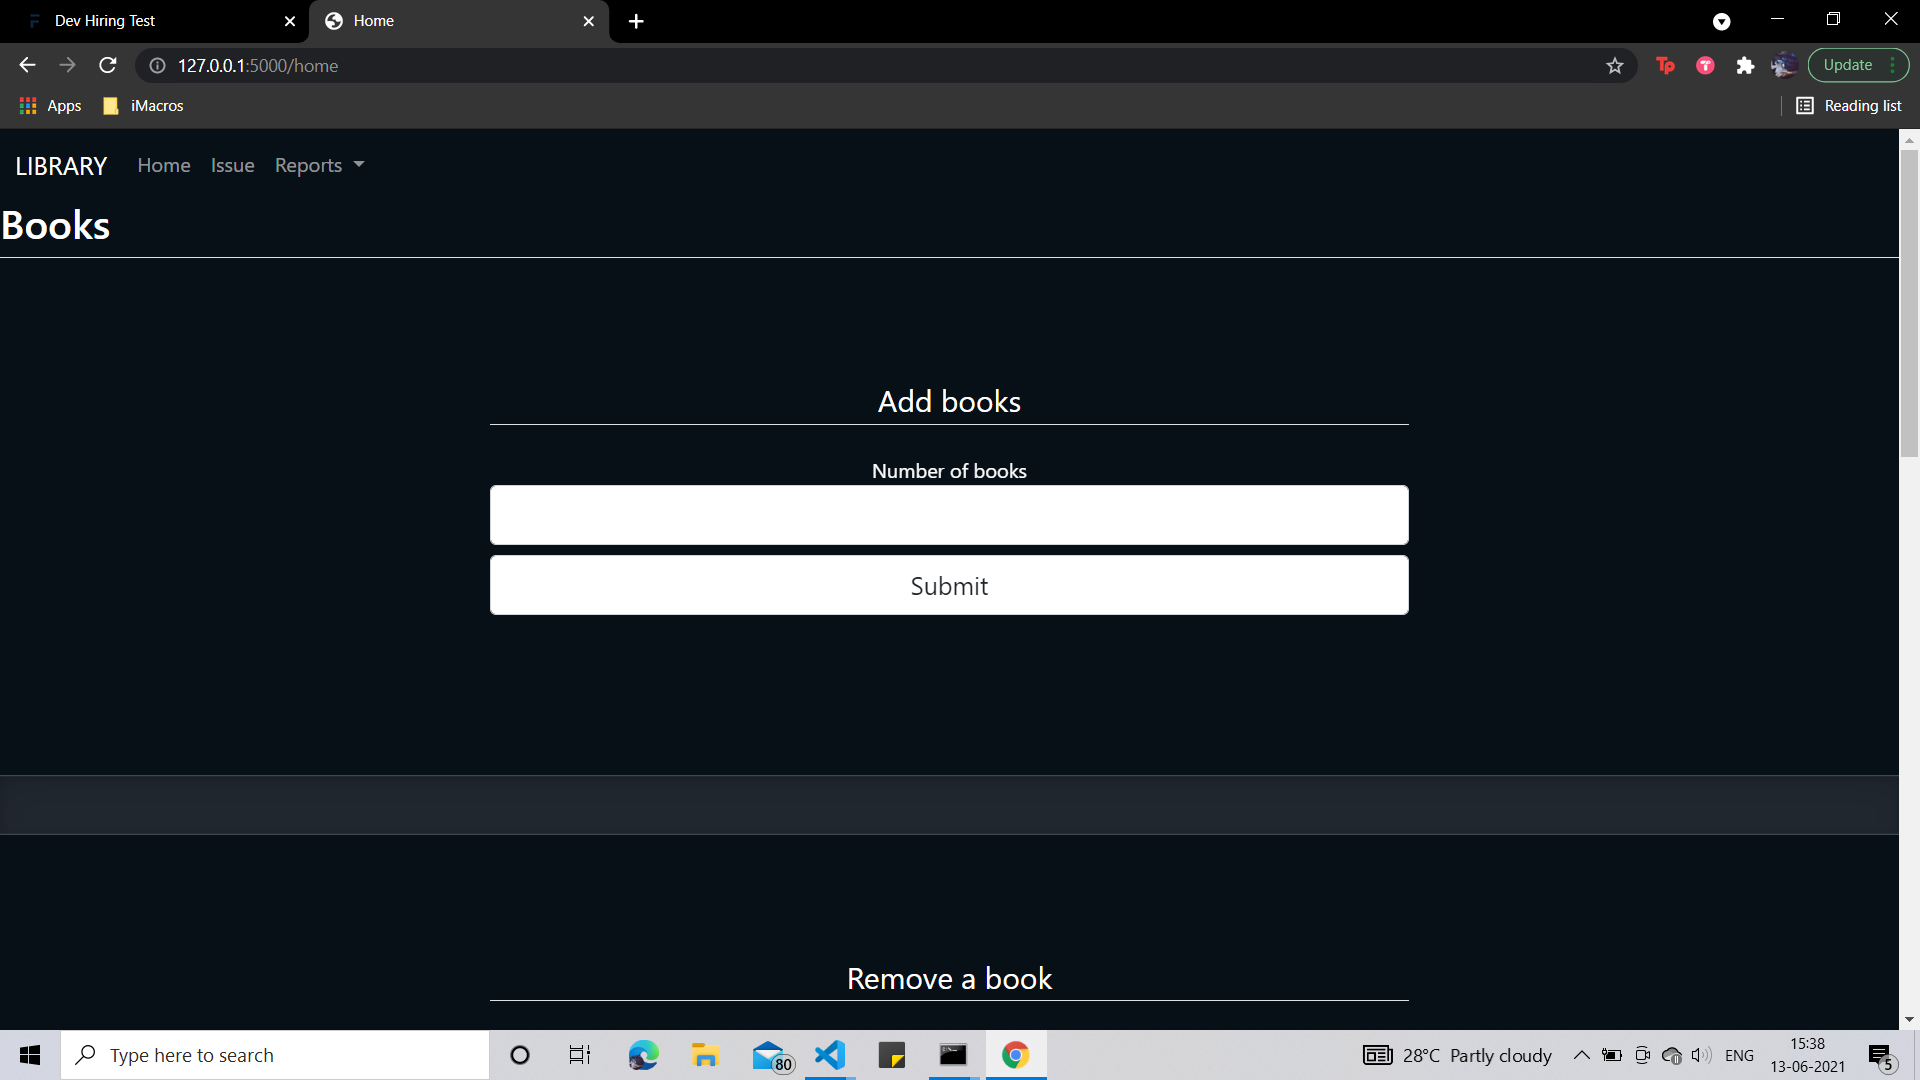
Task: Reload the page with the refresh icon
Action: (107, 65)
